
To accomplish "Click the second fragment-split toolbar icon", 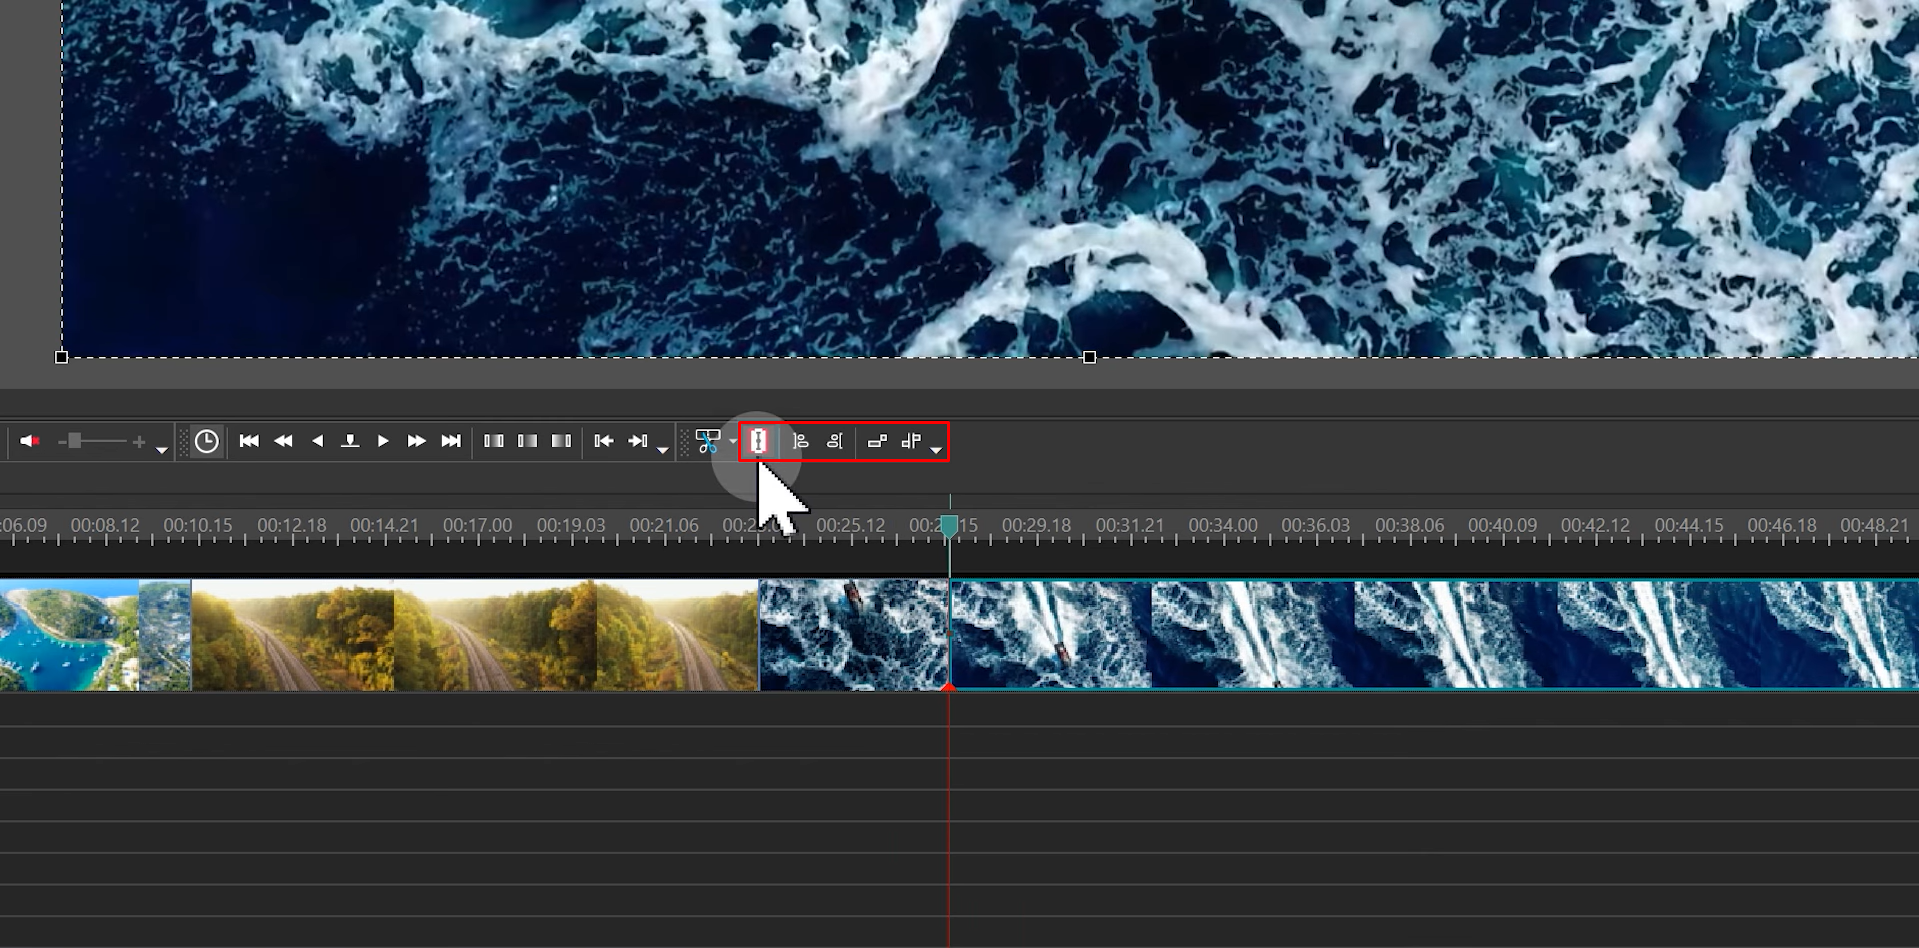I will (911, 441).
